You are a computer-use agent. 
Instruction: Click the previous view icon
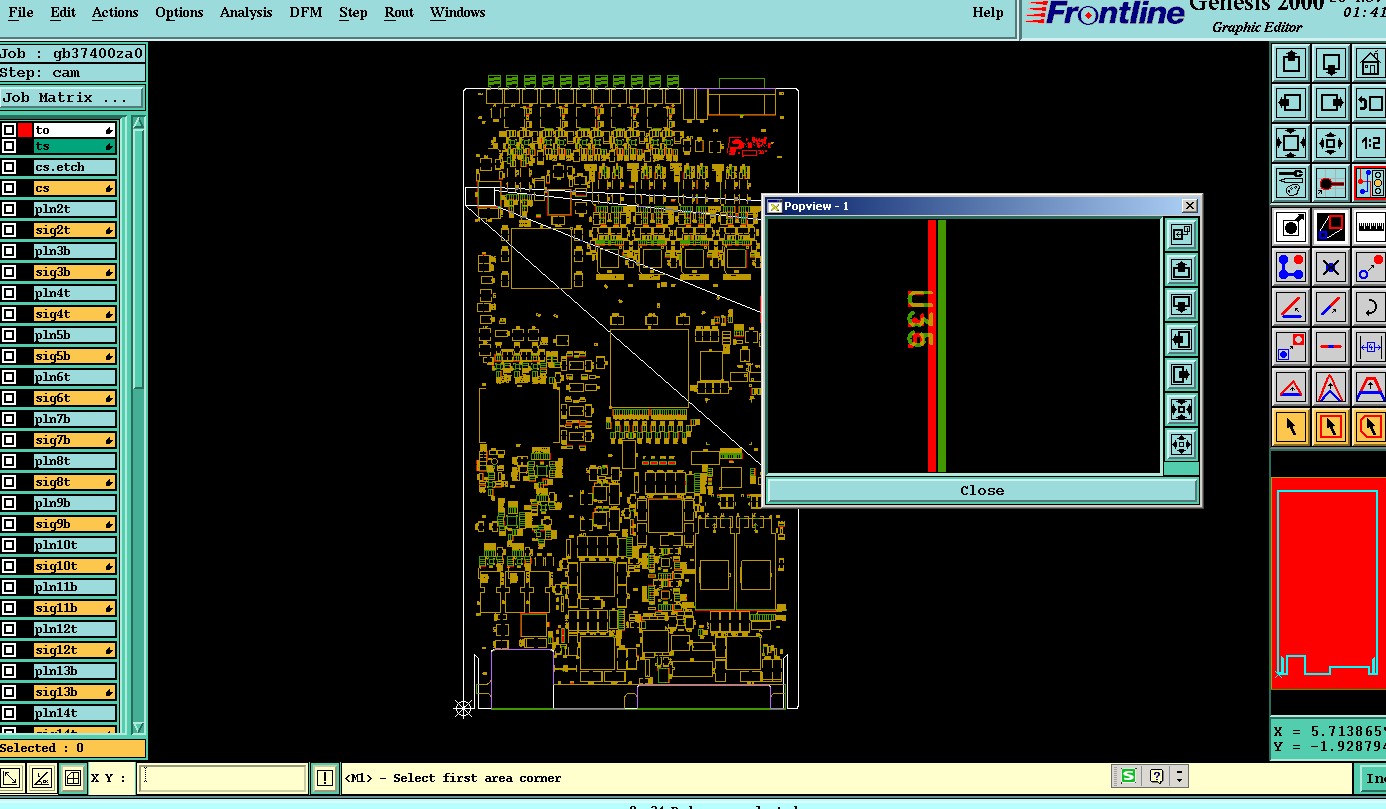coord(1370,103)
